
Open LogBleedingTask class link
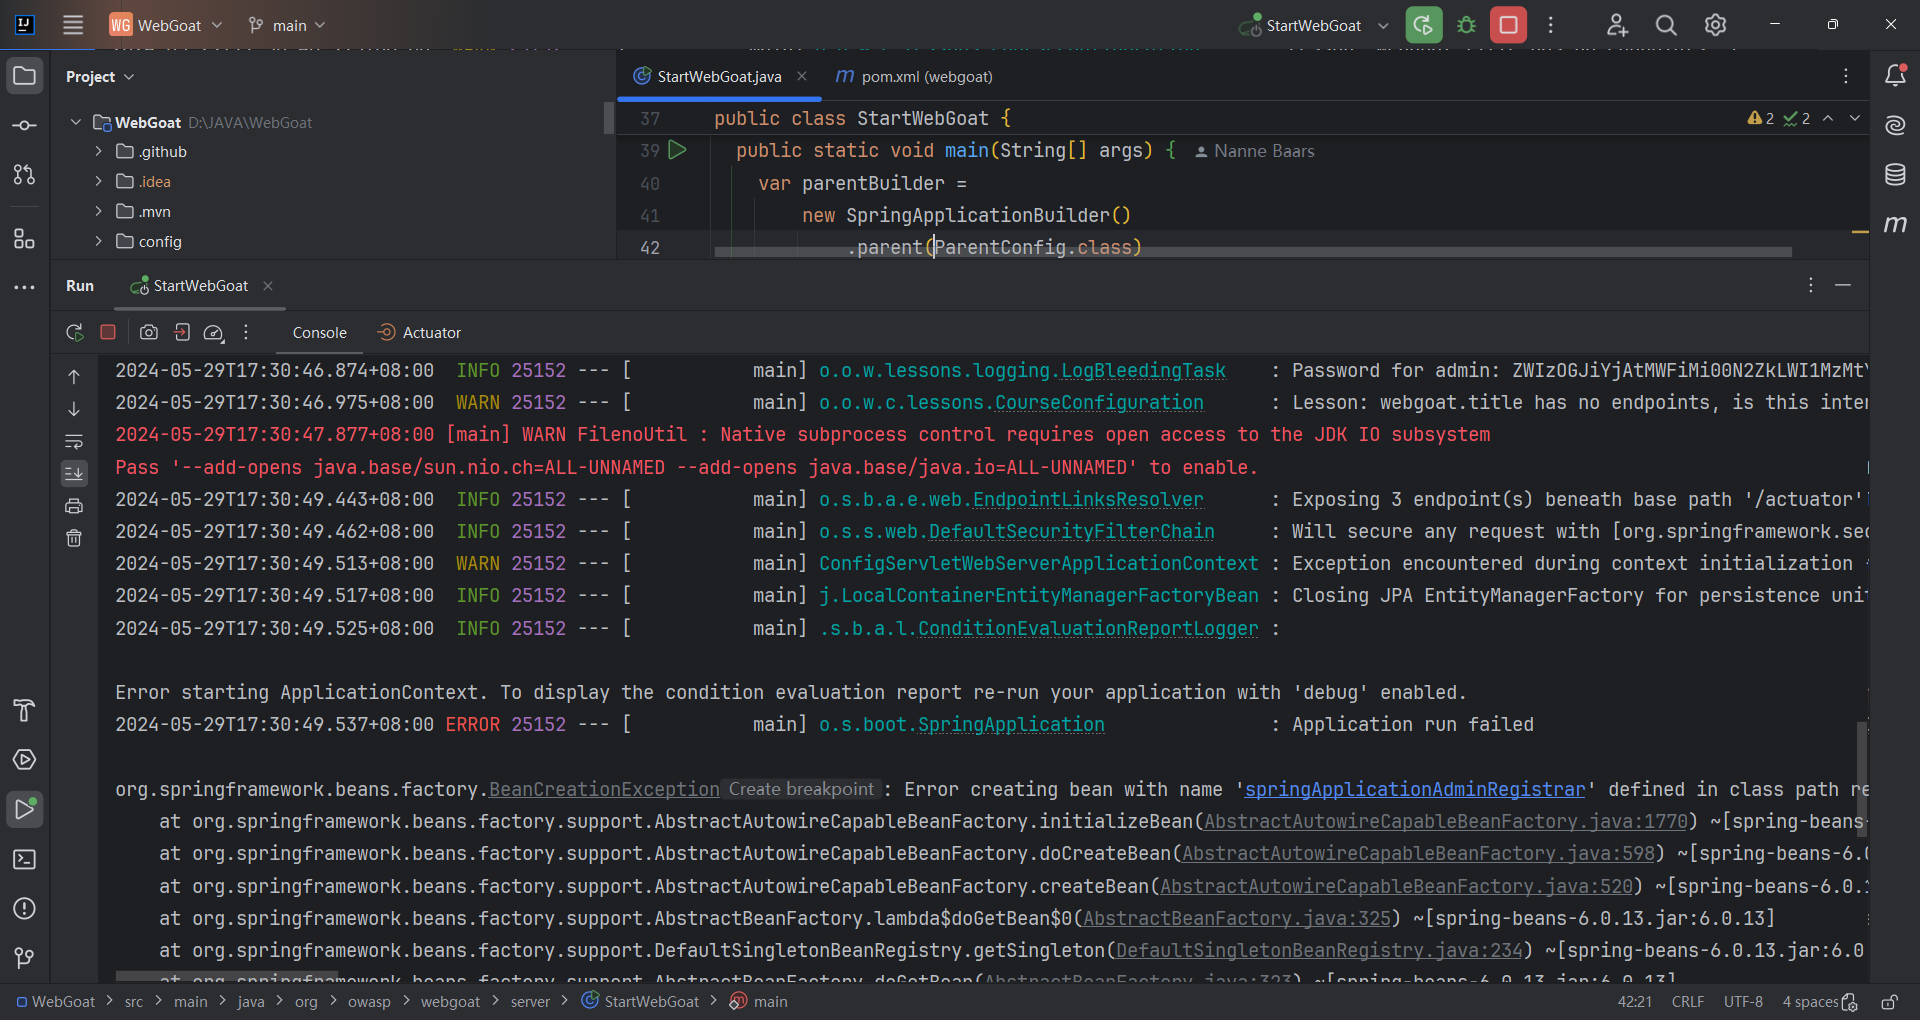tap(1143, 371)
